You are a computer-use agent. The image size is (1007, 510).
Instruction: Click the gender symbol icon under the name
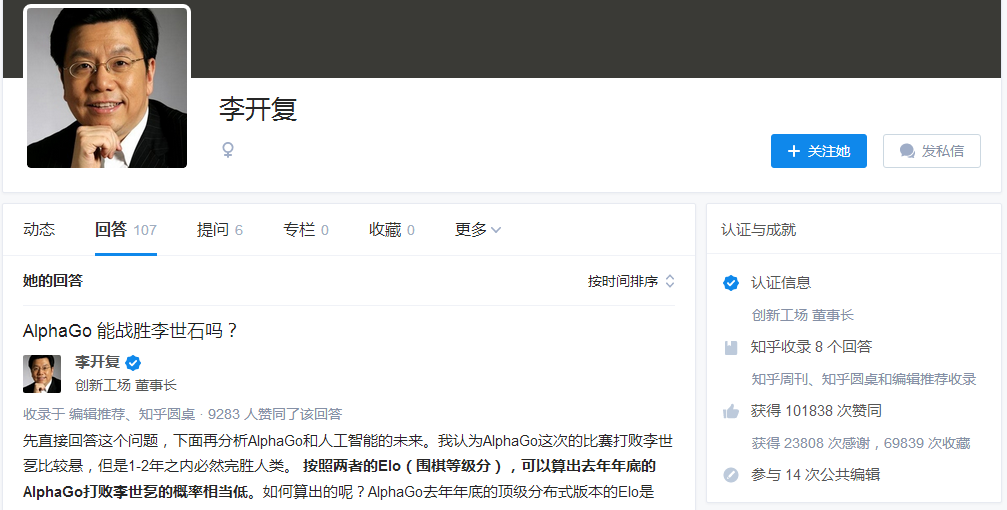click(227, 150)
